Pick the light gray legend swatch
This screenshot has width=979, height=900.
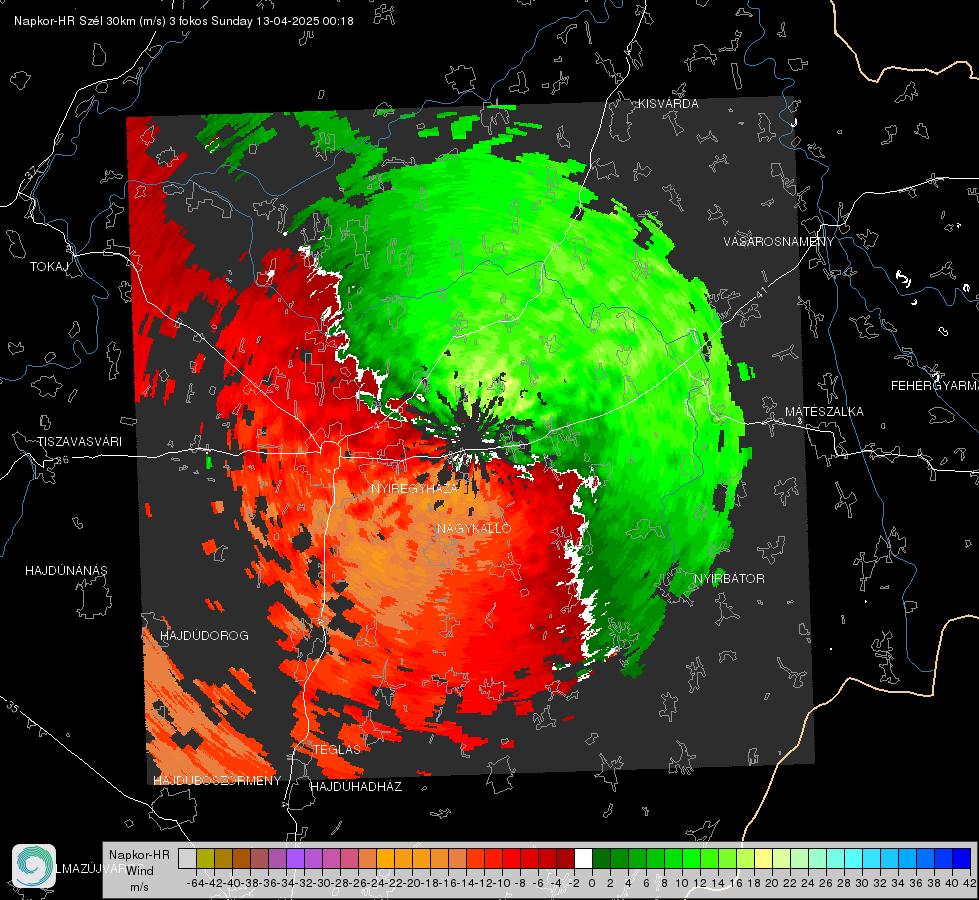(x=187, y=858)
